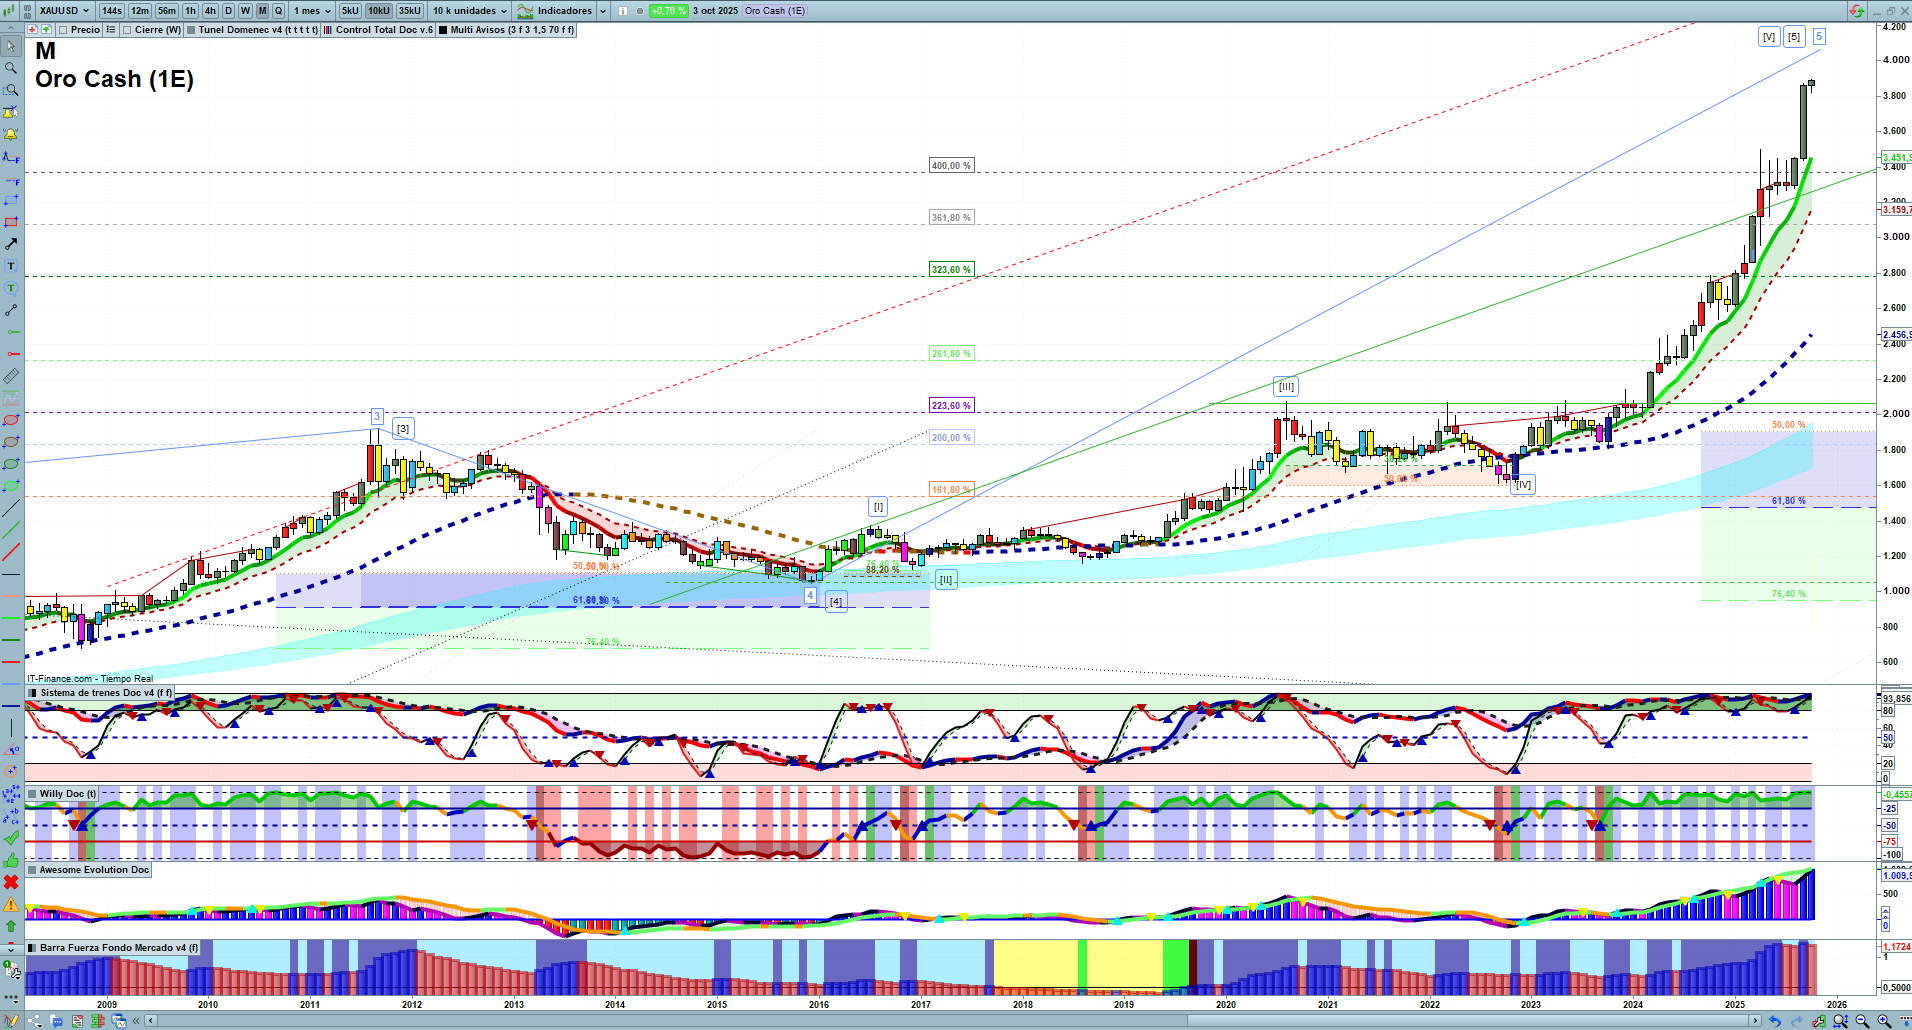Click the zoom out magnifier icon
The width and height of the screenshot is (1912, 1030).
[1862, 1021]
